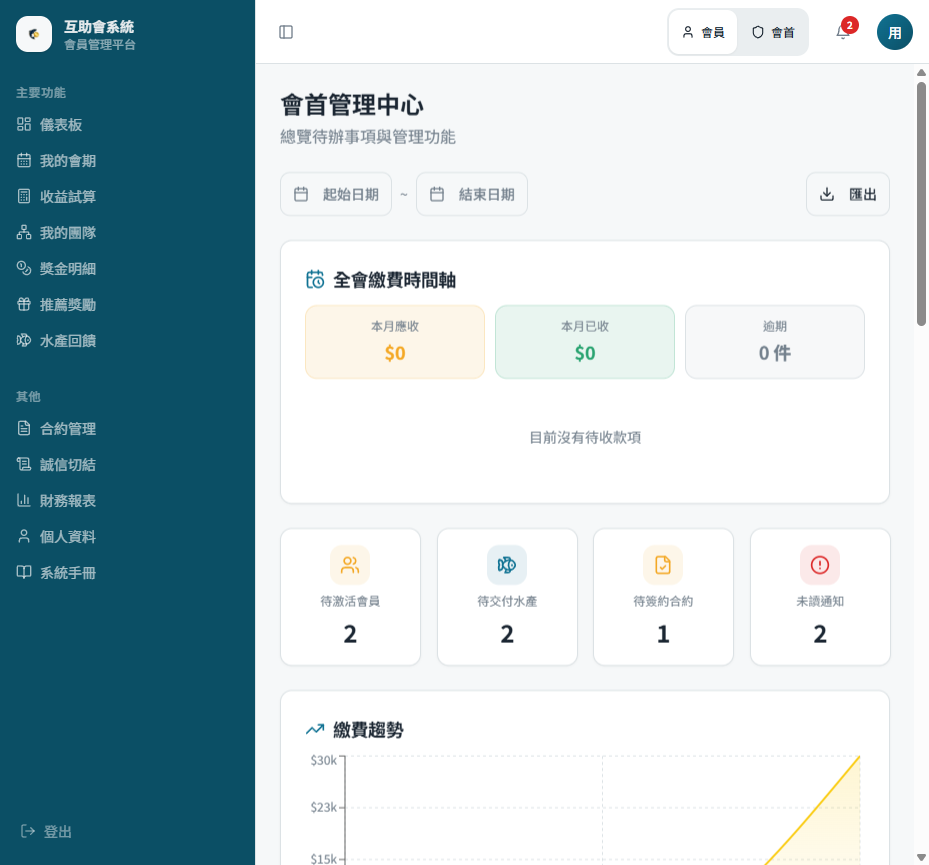The image size is (929, 865).
Task: Click the $30k axis label
Action: [323, 760]
